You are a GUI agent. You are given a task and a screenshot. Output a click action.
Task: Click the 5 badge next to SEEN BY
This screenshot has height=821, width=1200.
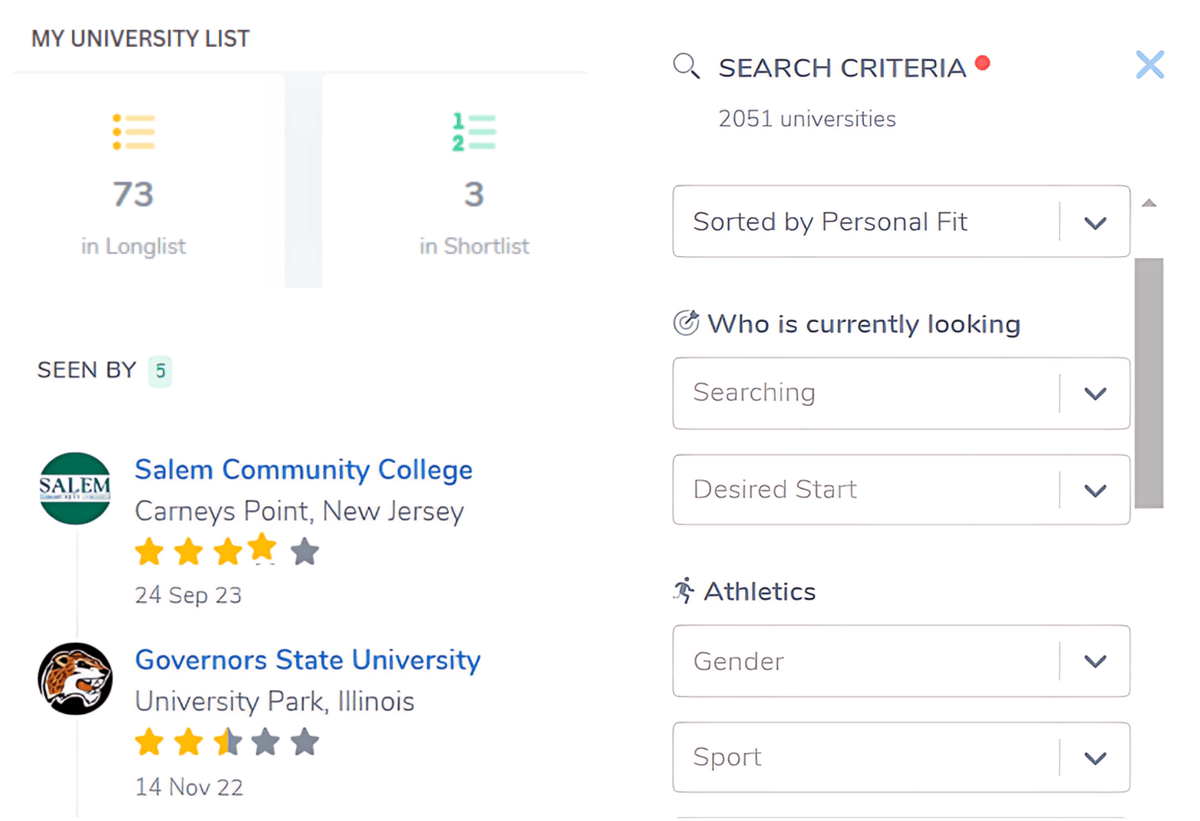160,370
